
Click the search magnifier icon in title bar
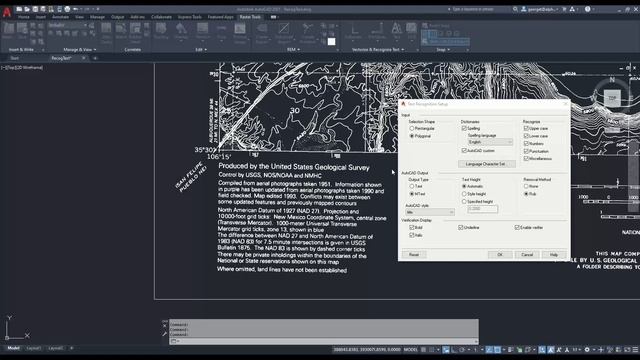click(516, 9)
